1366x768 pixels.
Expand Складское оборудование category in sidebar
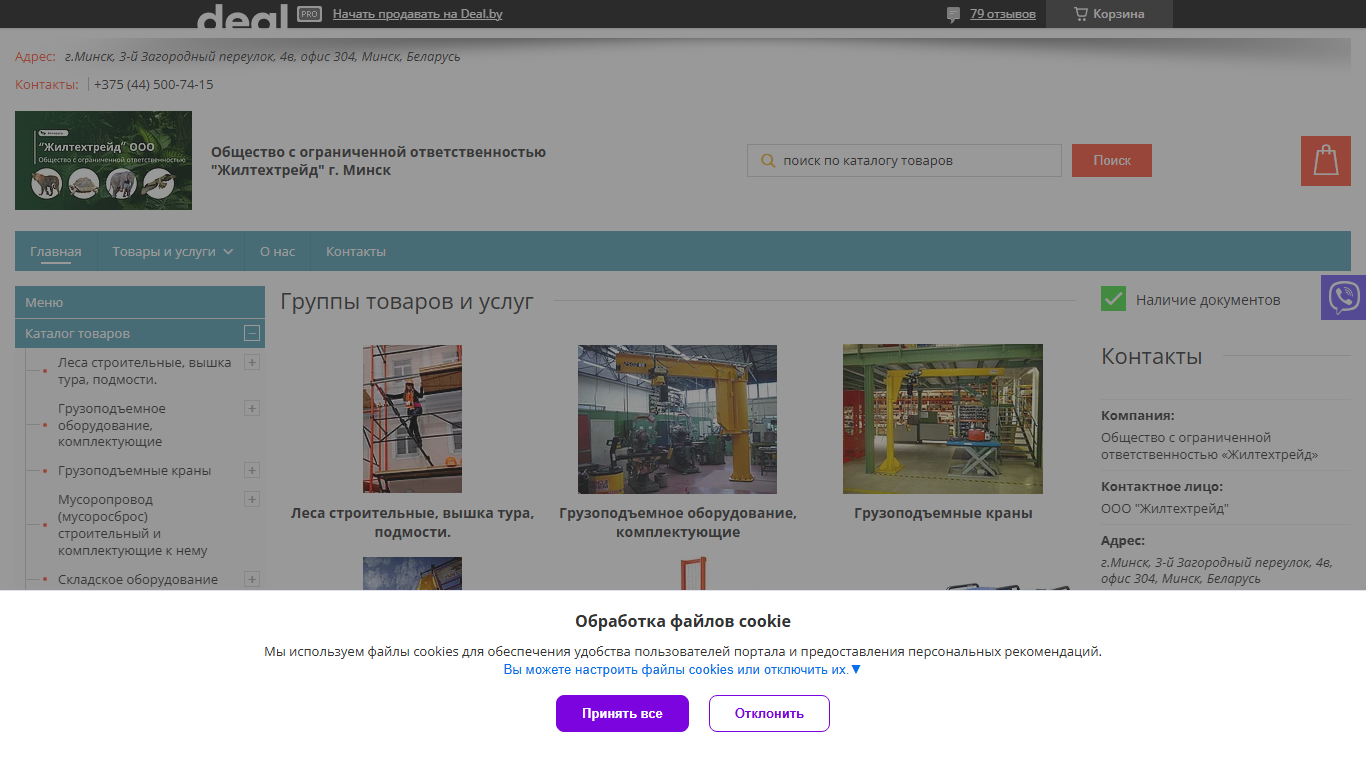tap(252, 579)
